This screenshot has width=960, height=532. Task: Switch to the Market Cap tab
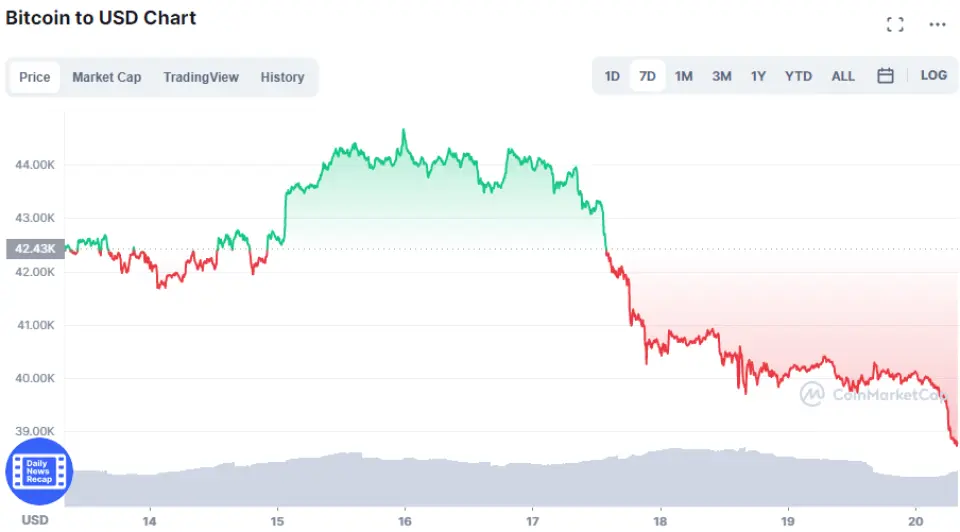106,77
